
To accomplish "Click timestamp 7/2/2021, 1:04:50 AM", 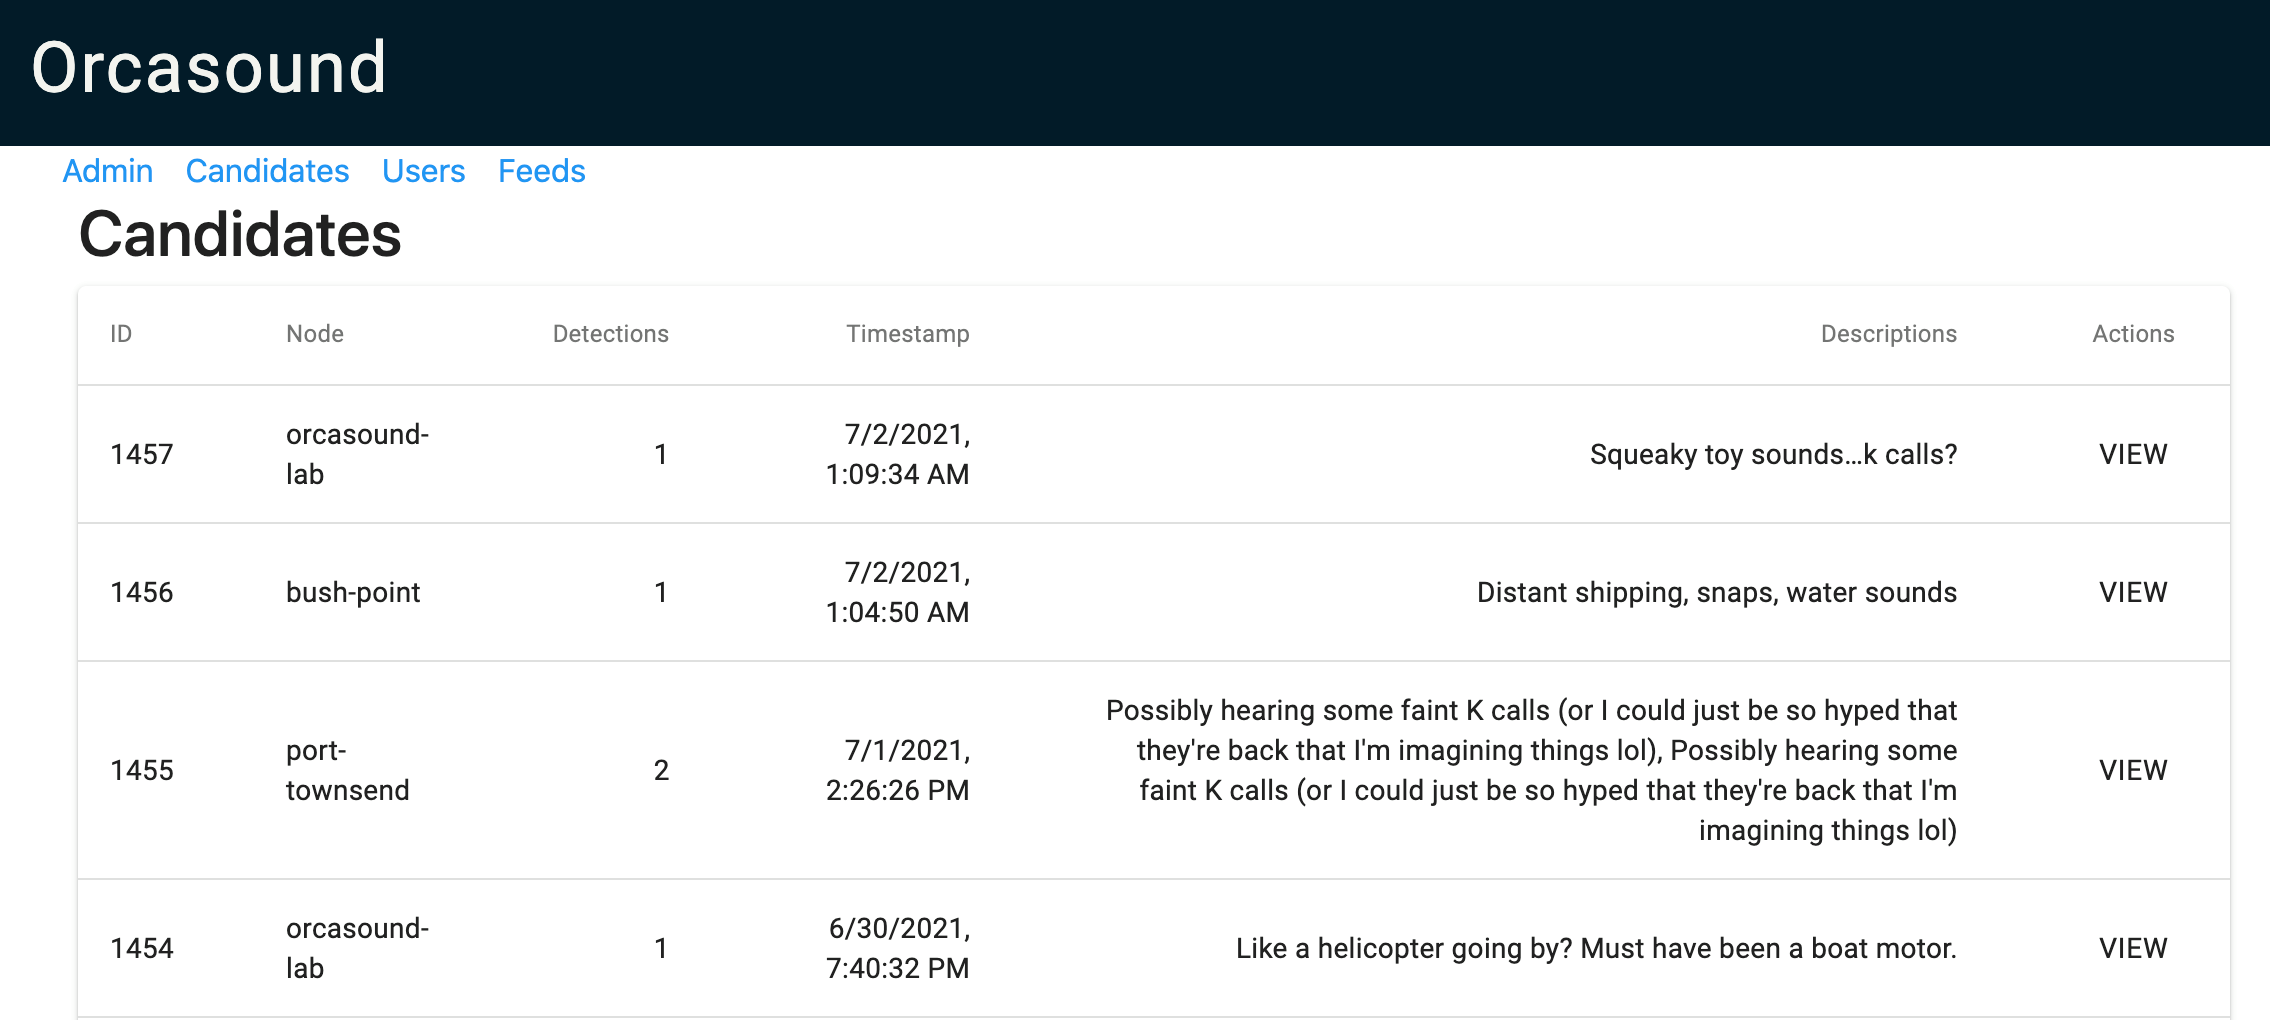I will click(898, 592).
